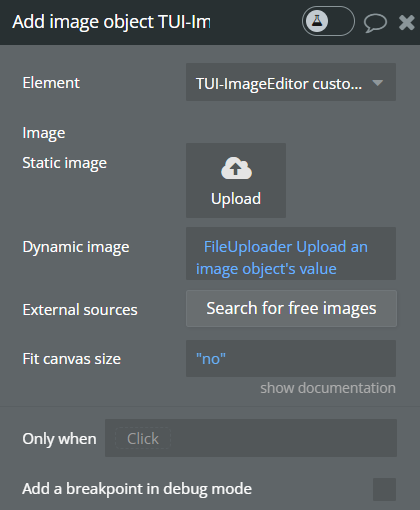
Task: Click the Add a breakpoint in debug mode label
Action: (x=137, y=489)
